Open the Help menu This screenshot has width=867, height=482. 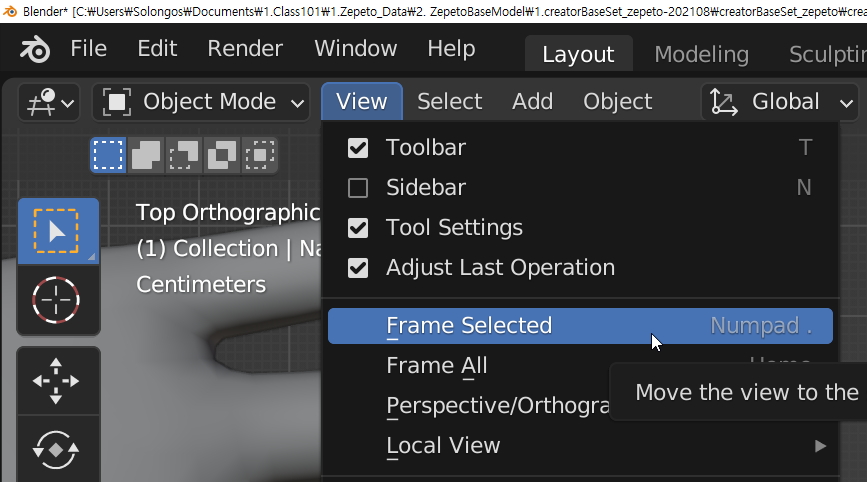pyautogui.click(x=451, y=49)
